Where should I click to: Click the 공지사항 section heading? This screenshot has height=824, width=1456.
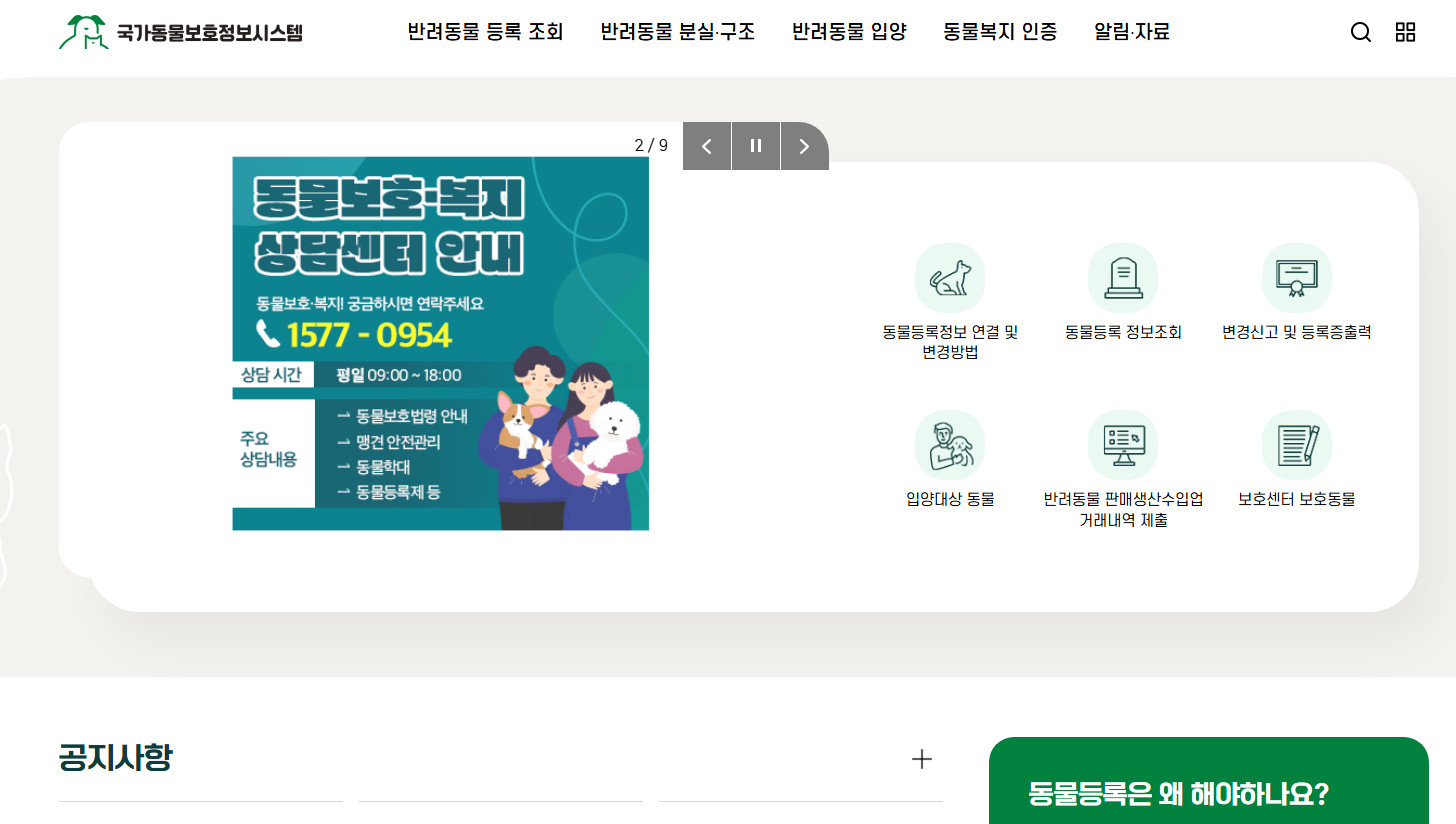click(x=115, y=758)
